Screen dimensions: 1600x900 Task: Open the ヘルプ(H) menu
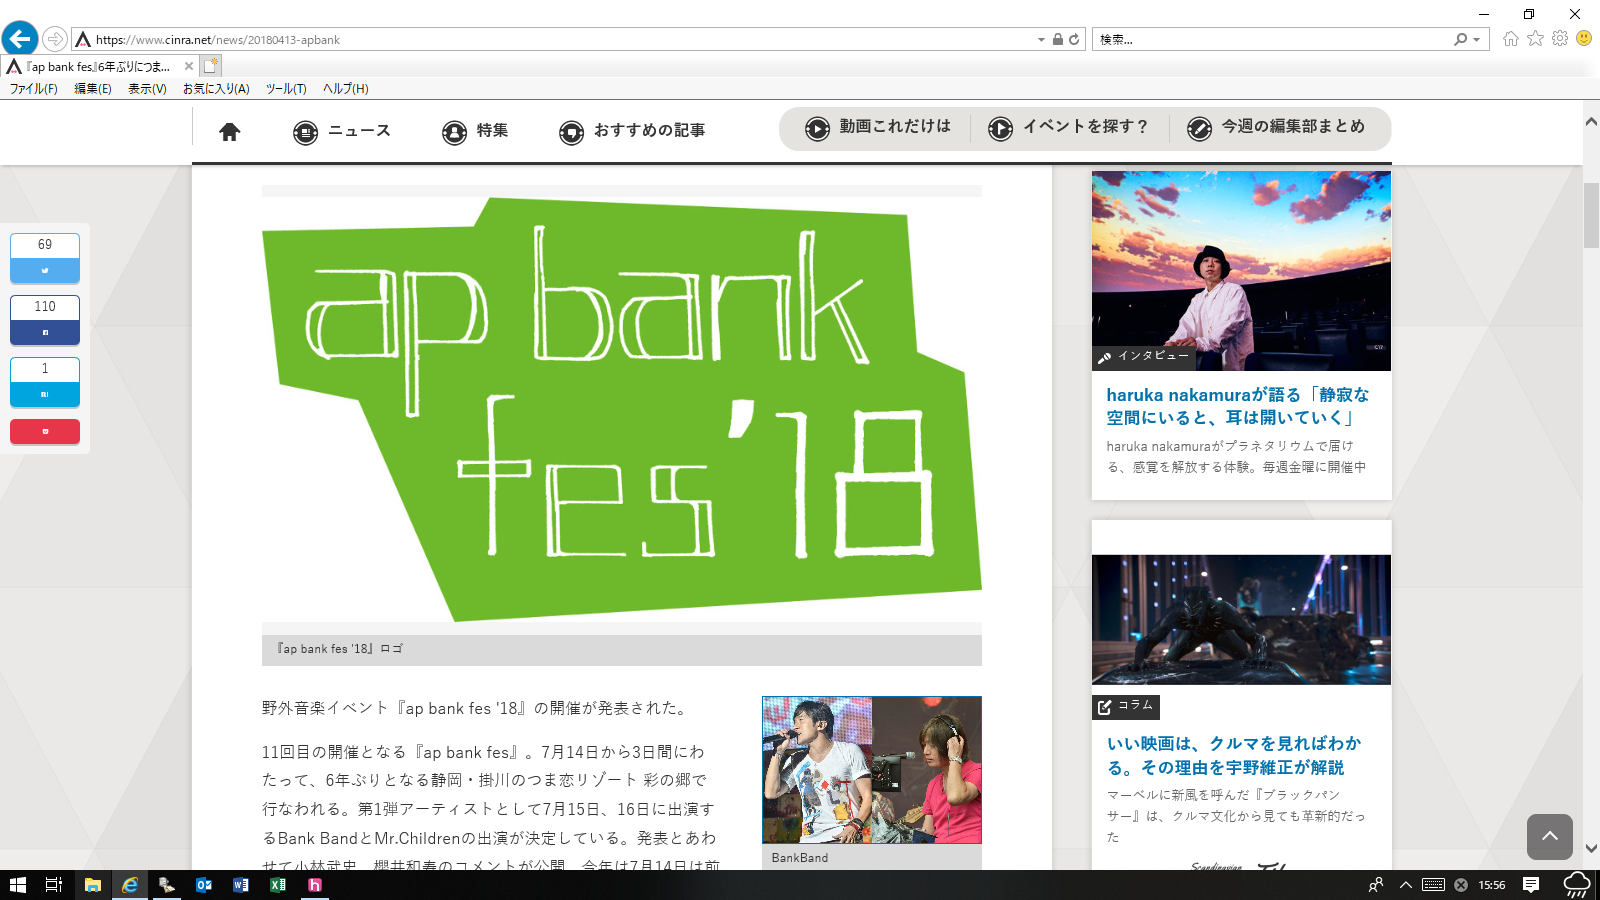[x=346, y=88]
